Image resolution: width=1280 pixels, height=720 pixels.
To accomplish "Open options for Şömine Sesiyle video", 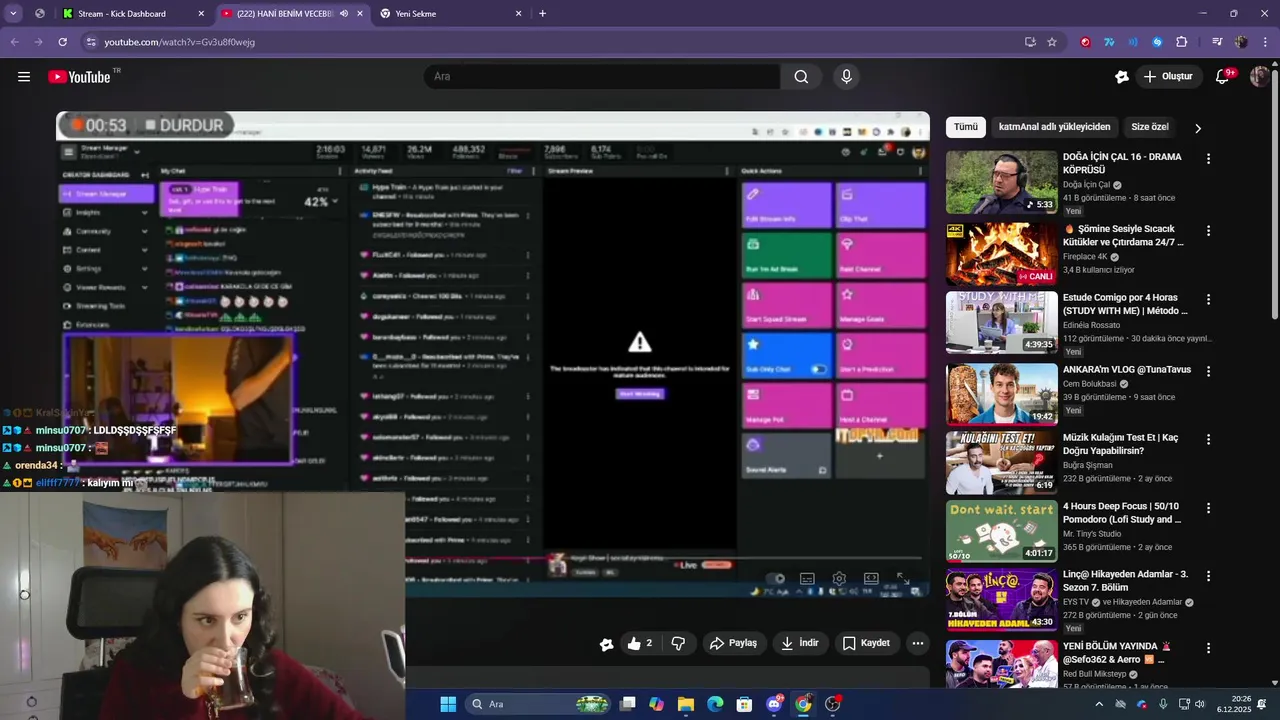I will [x=1208, y=230].
